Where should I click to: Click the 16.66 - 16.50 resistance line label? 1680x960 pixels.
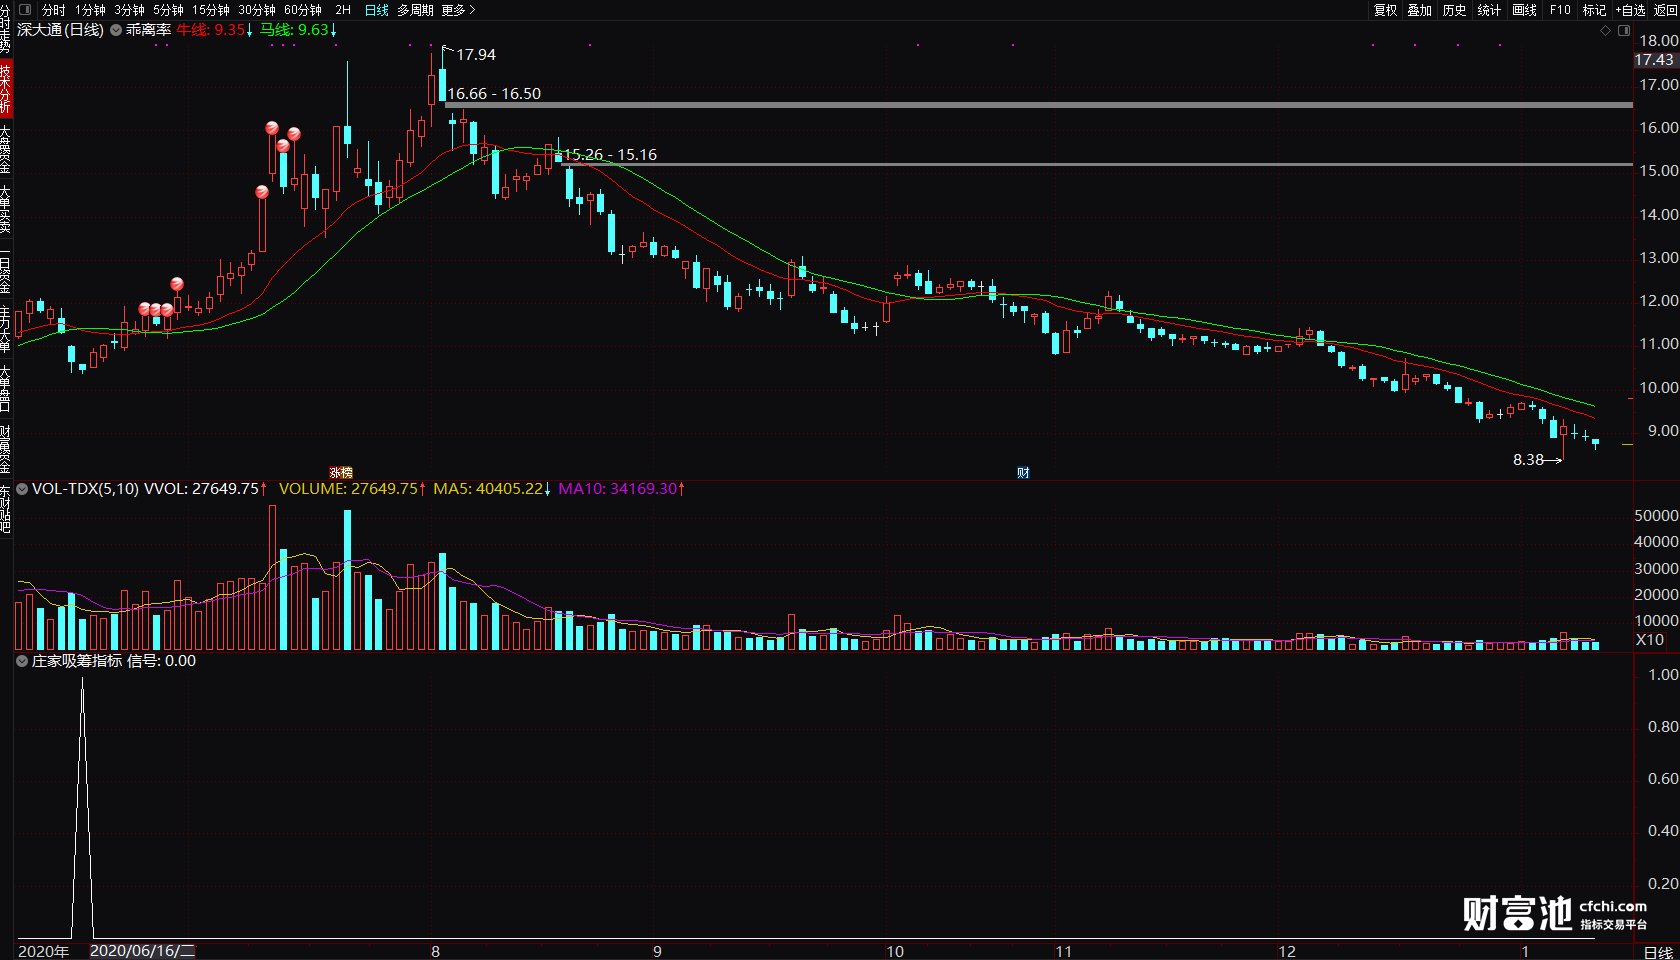point(494,94)
